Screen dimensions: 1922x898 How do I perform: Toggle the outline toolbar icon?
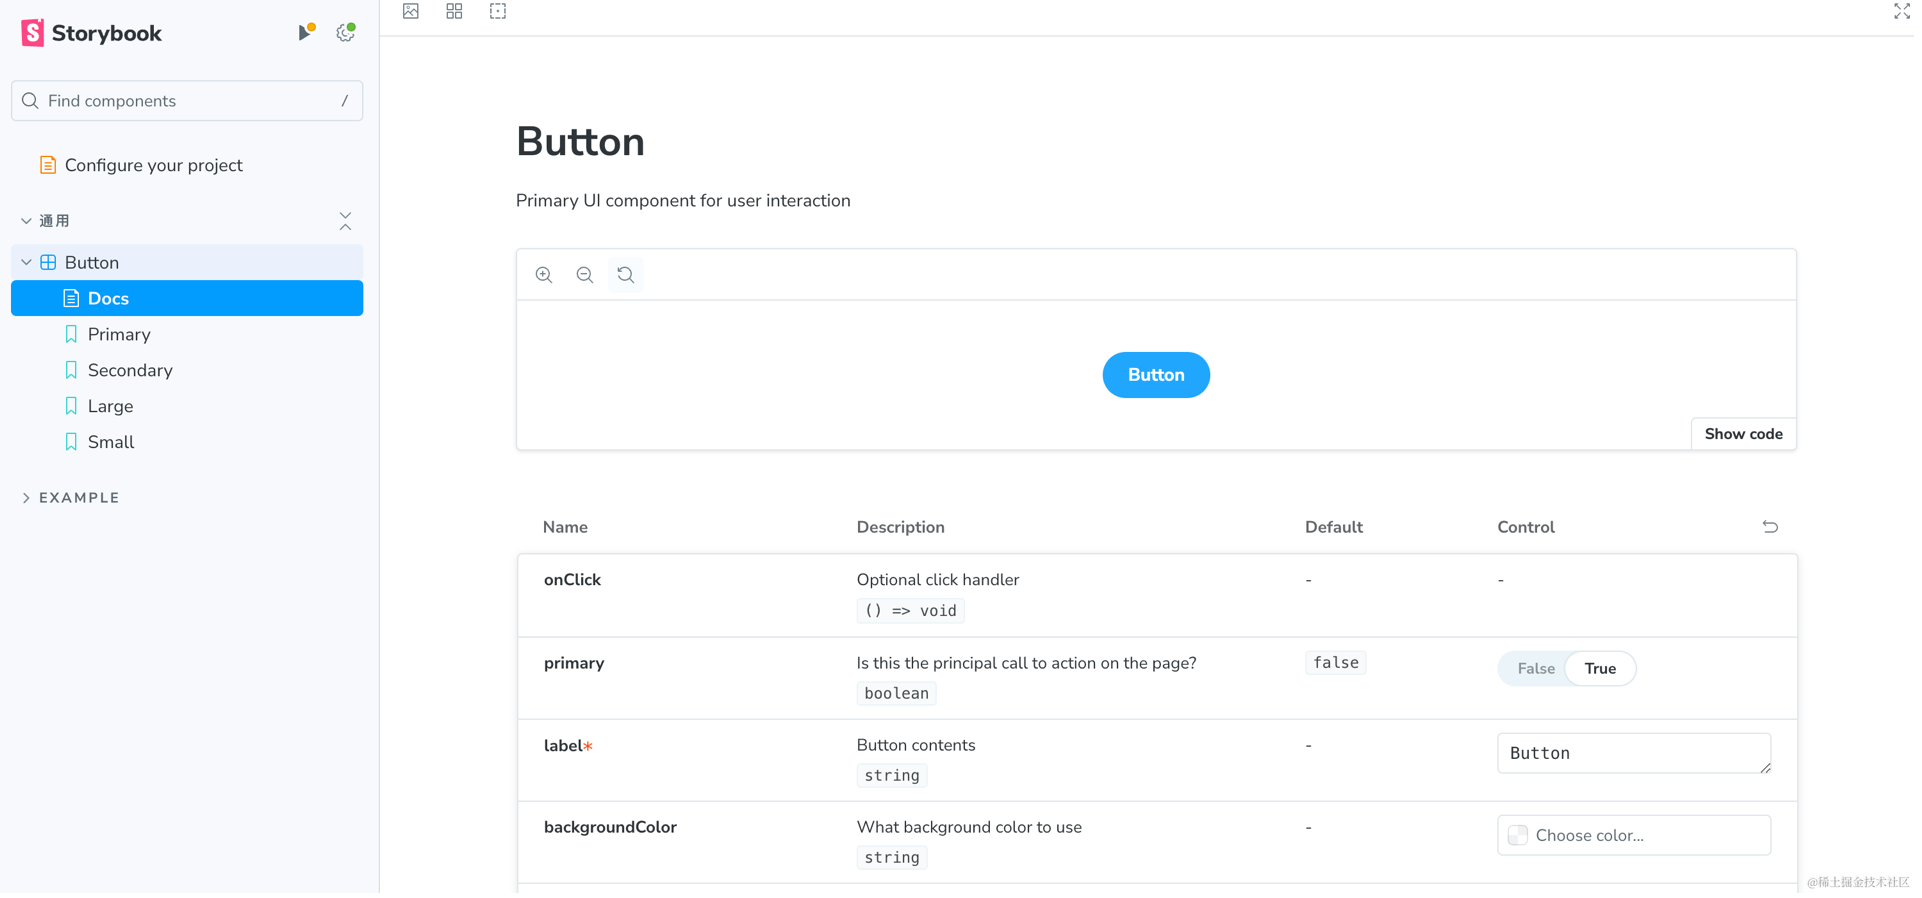498,11
